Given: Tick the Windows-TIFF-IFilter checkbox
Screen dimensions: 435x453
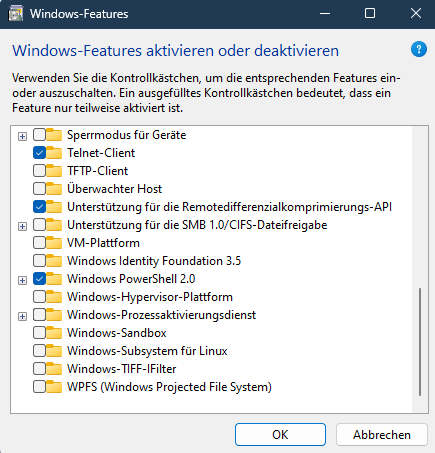Looking at the screenshot, I should coord(39,369).
